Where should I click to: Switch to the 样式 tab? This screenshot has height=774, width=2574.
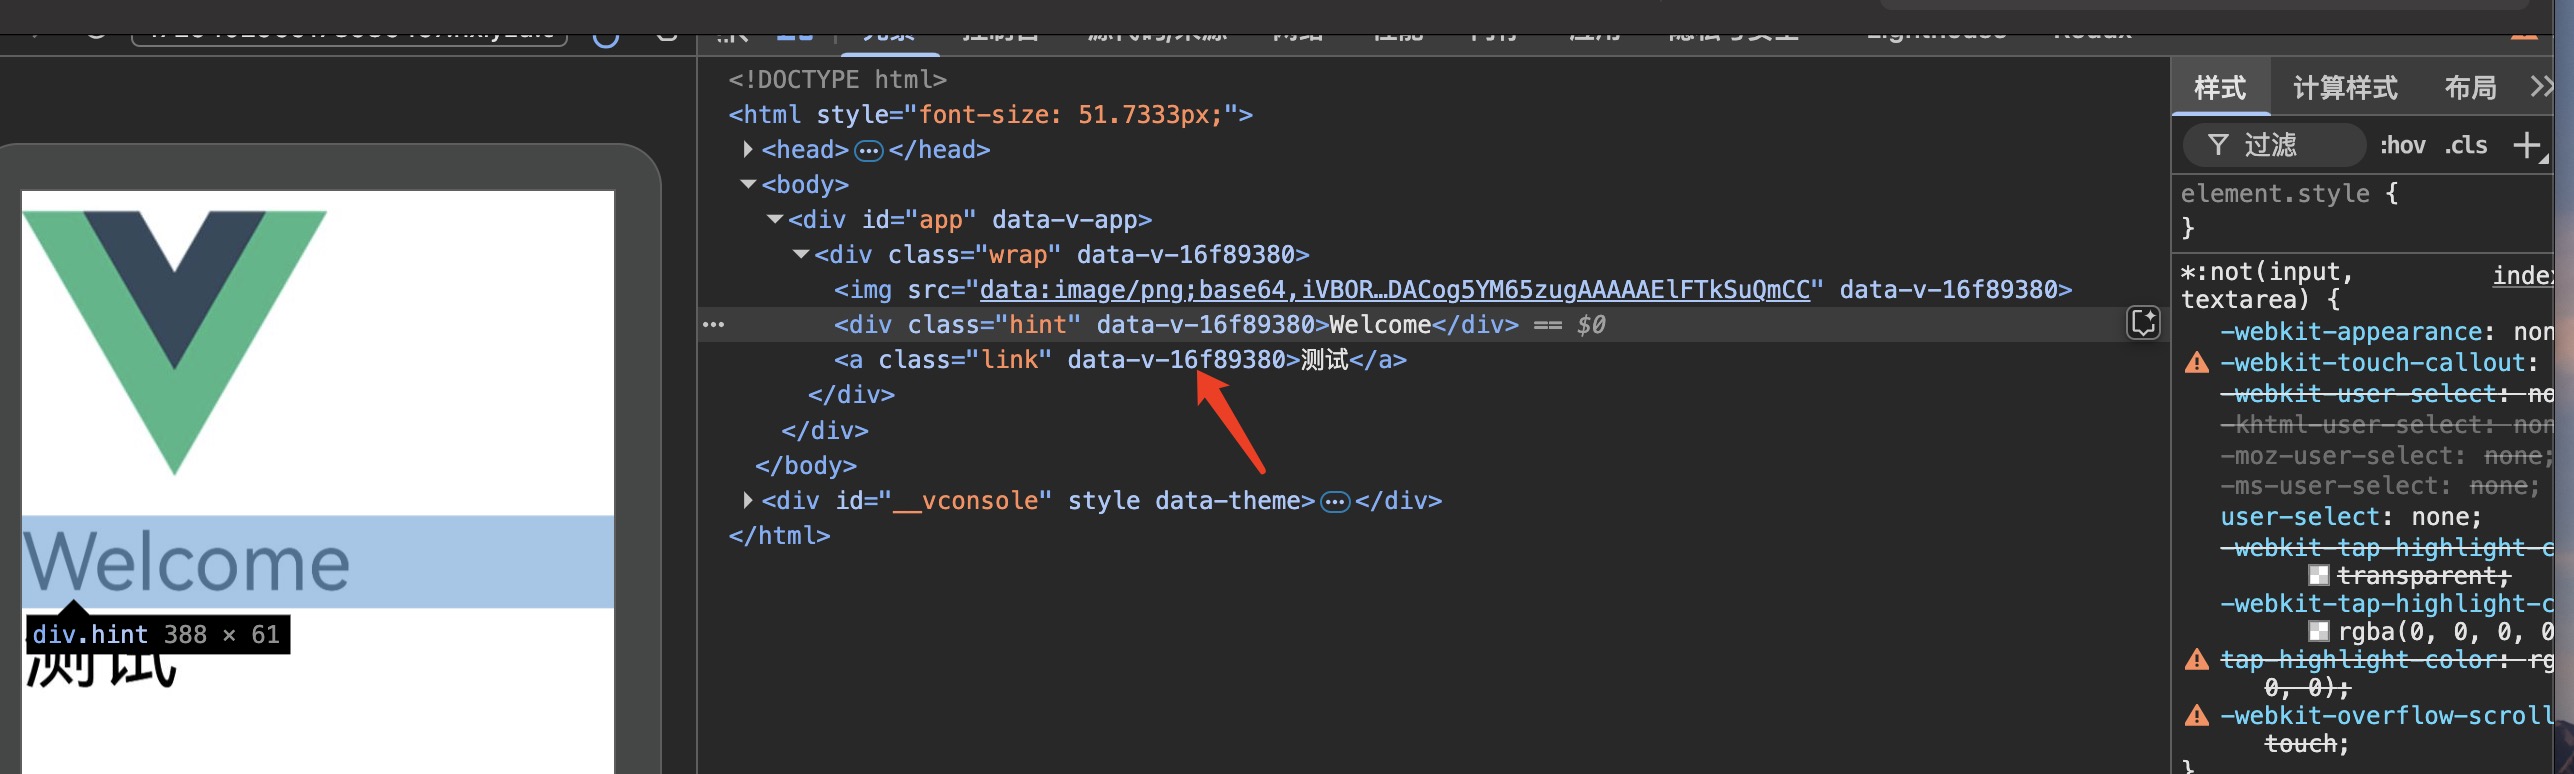(2220, 88)
